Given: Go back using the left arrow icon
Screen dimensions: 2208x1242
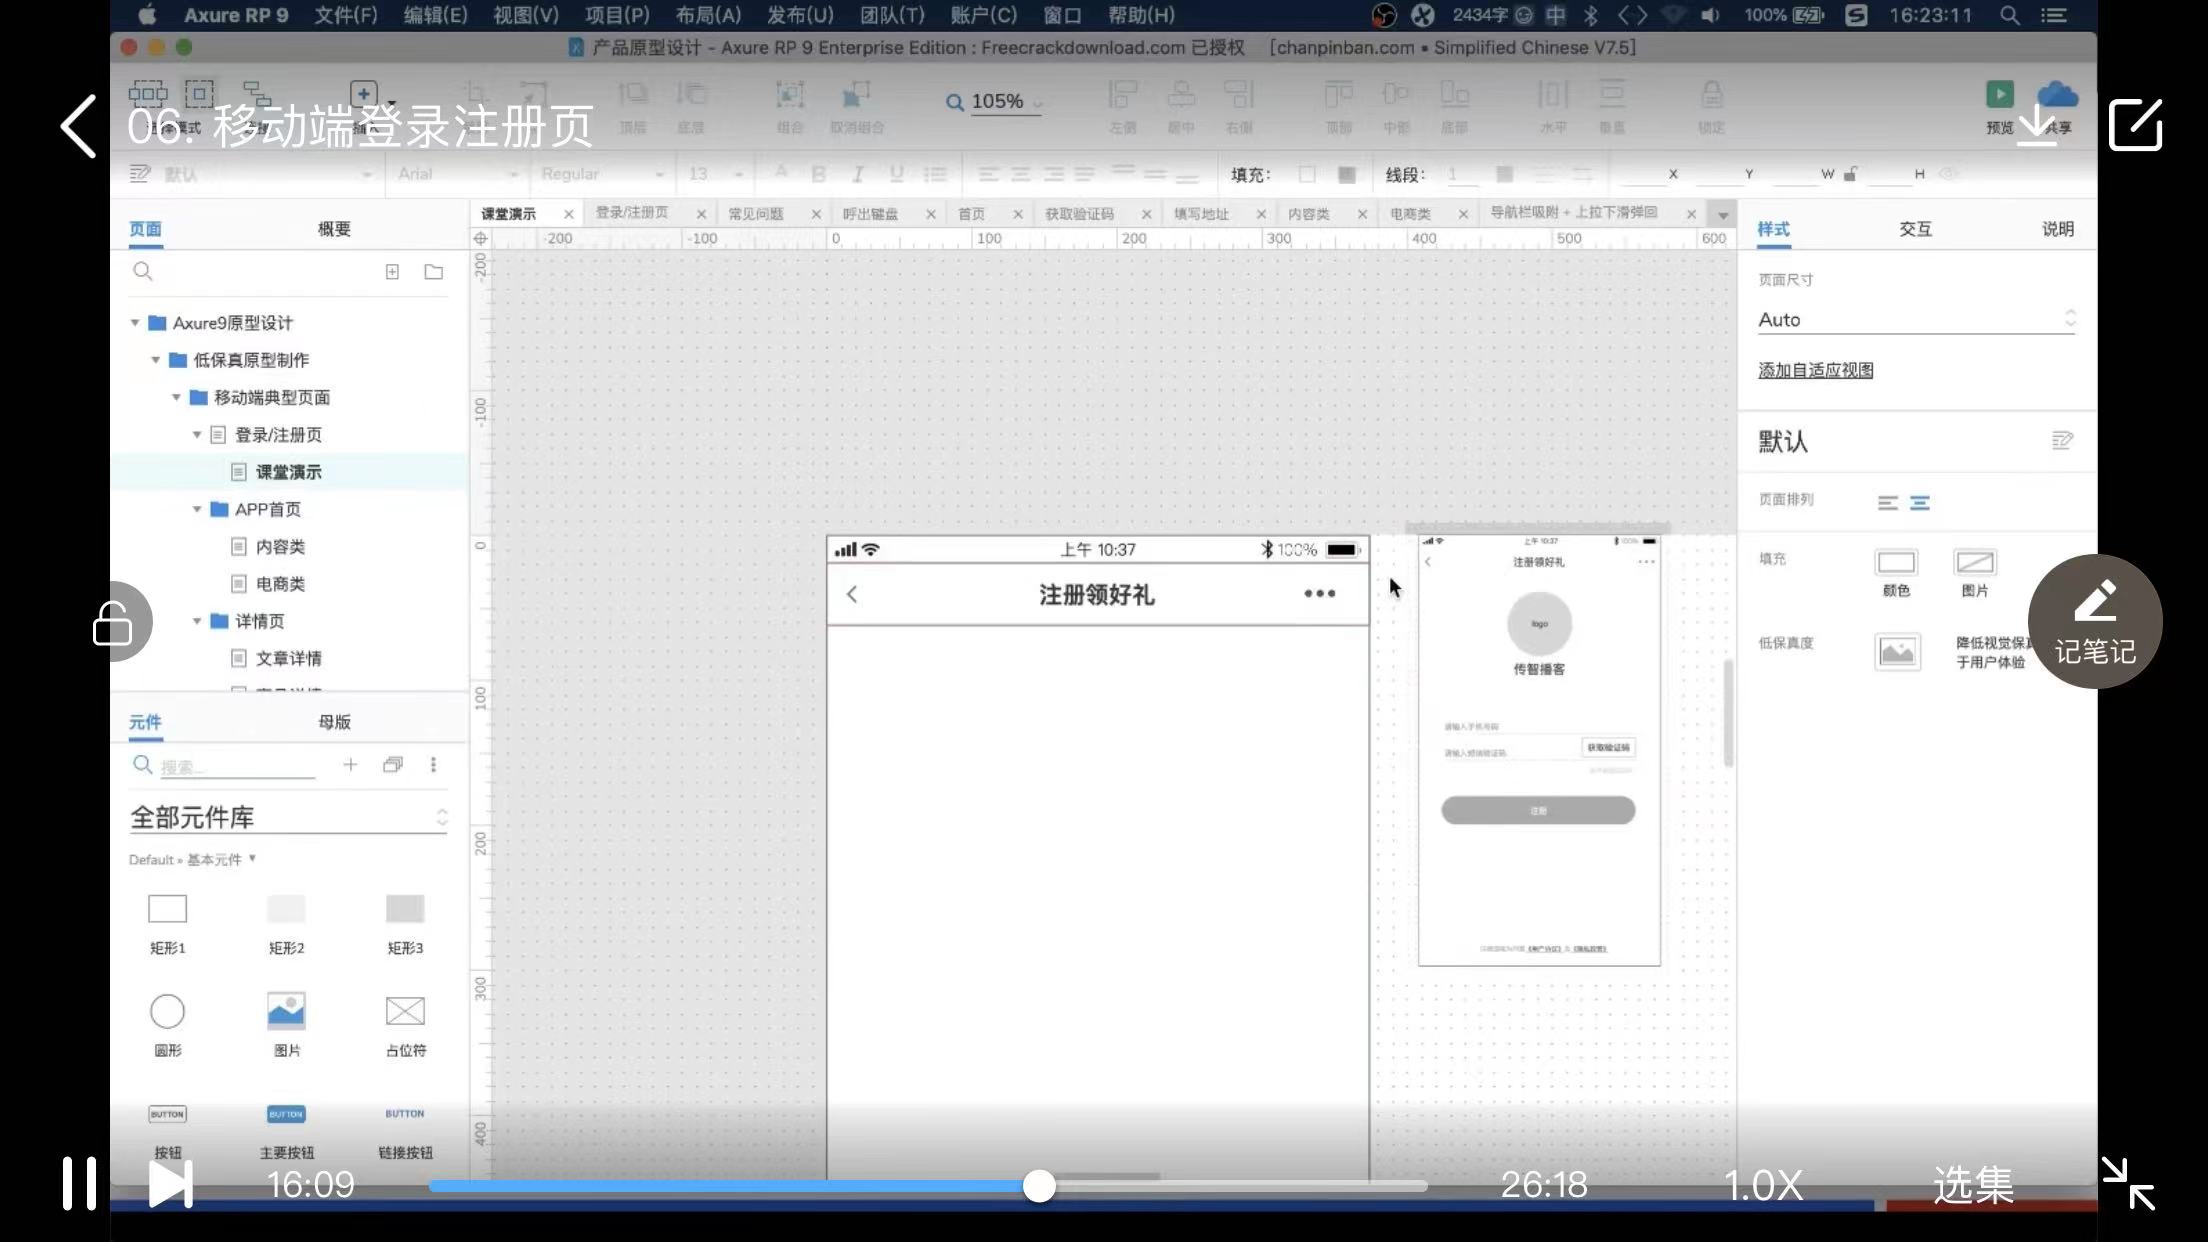Looking at the screenshot, I should (x=79, y=126).
